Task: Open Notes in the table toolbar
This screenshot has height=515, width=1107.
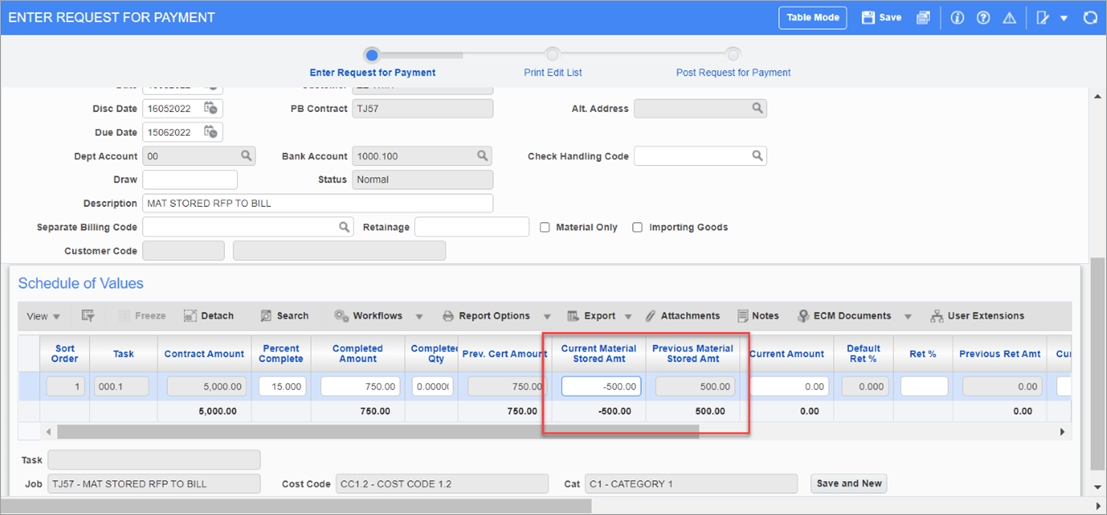Action: pyautogui.click(x=758, y=316)
